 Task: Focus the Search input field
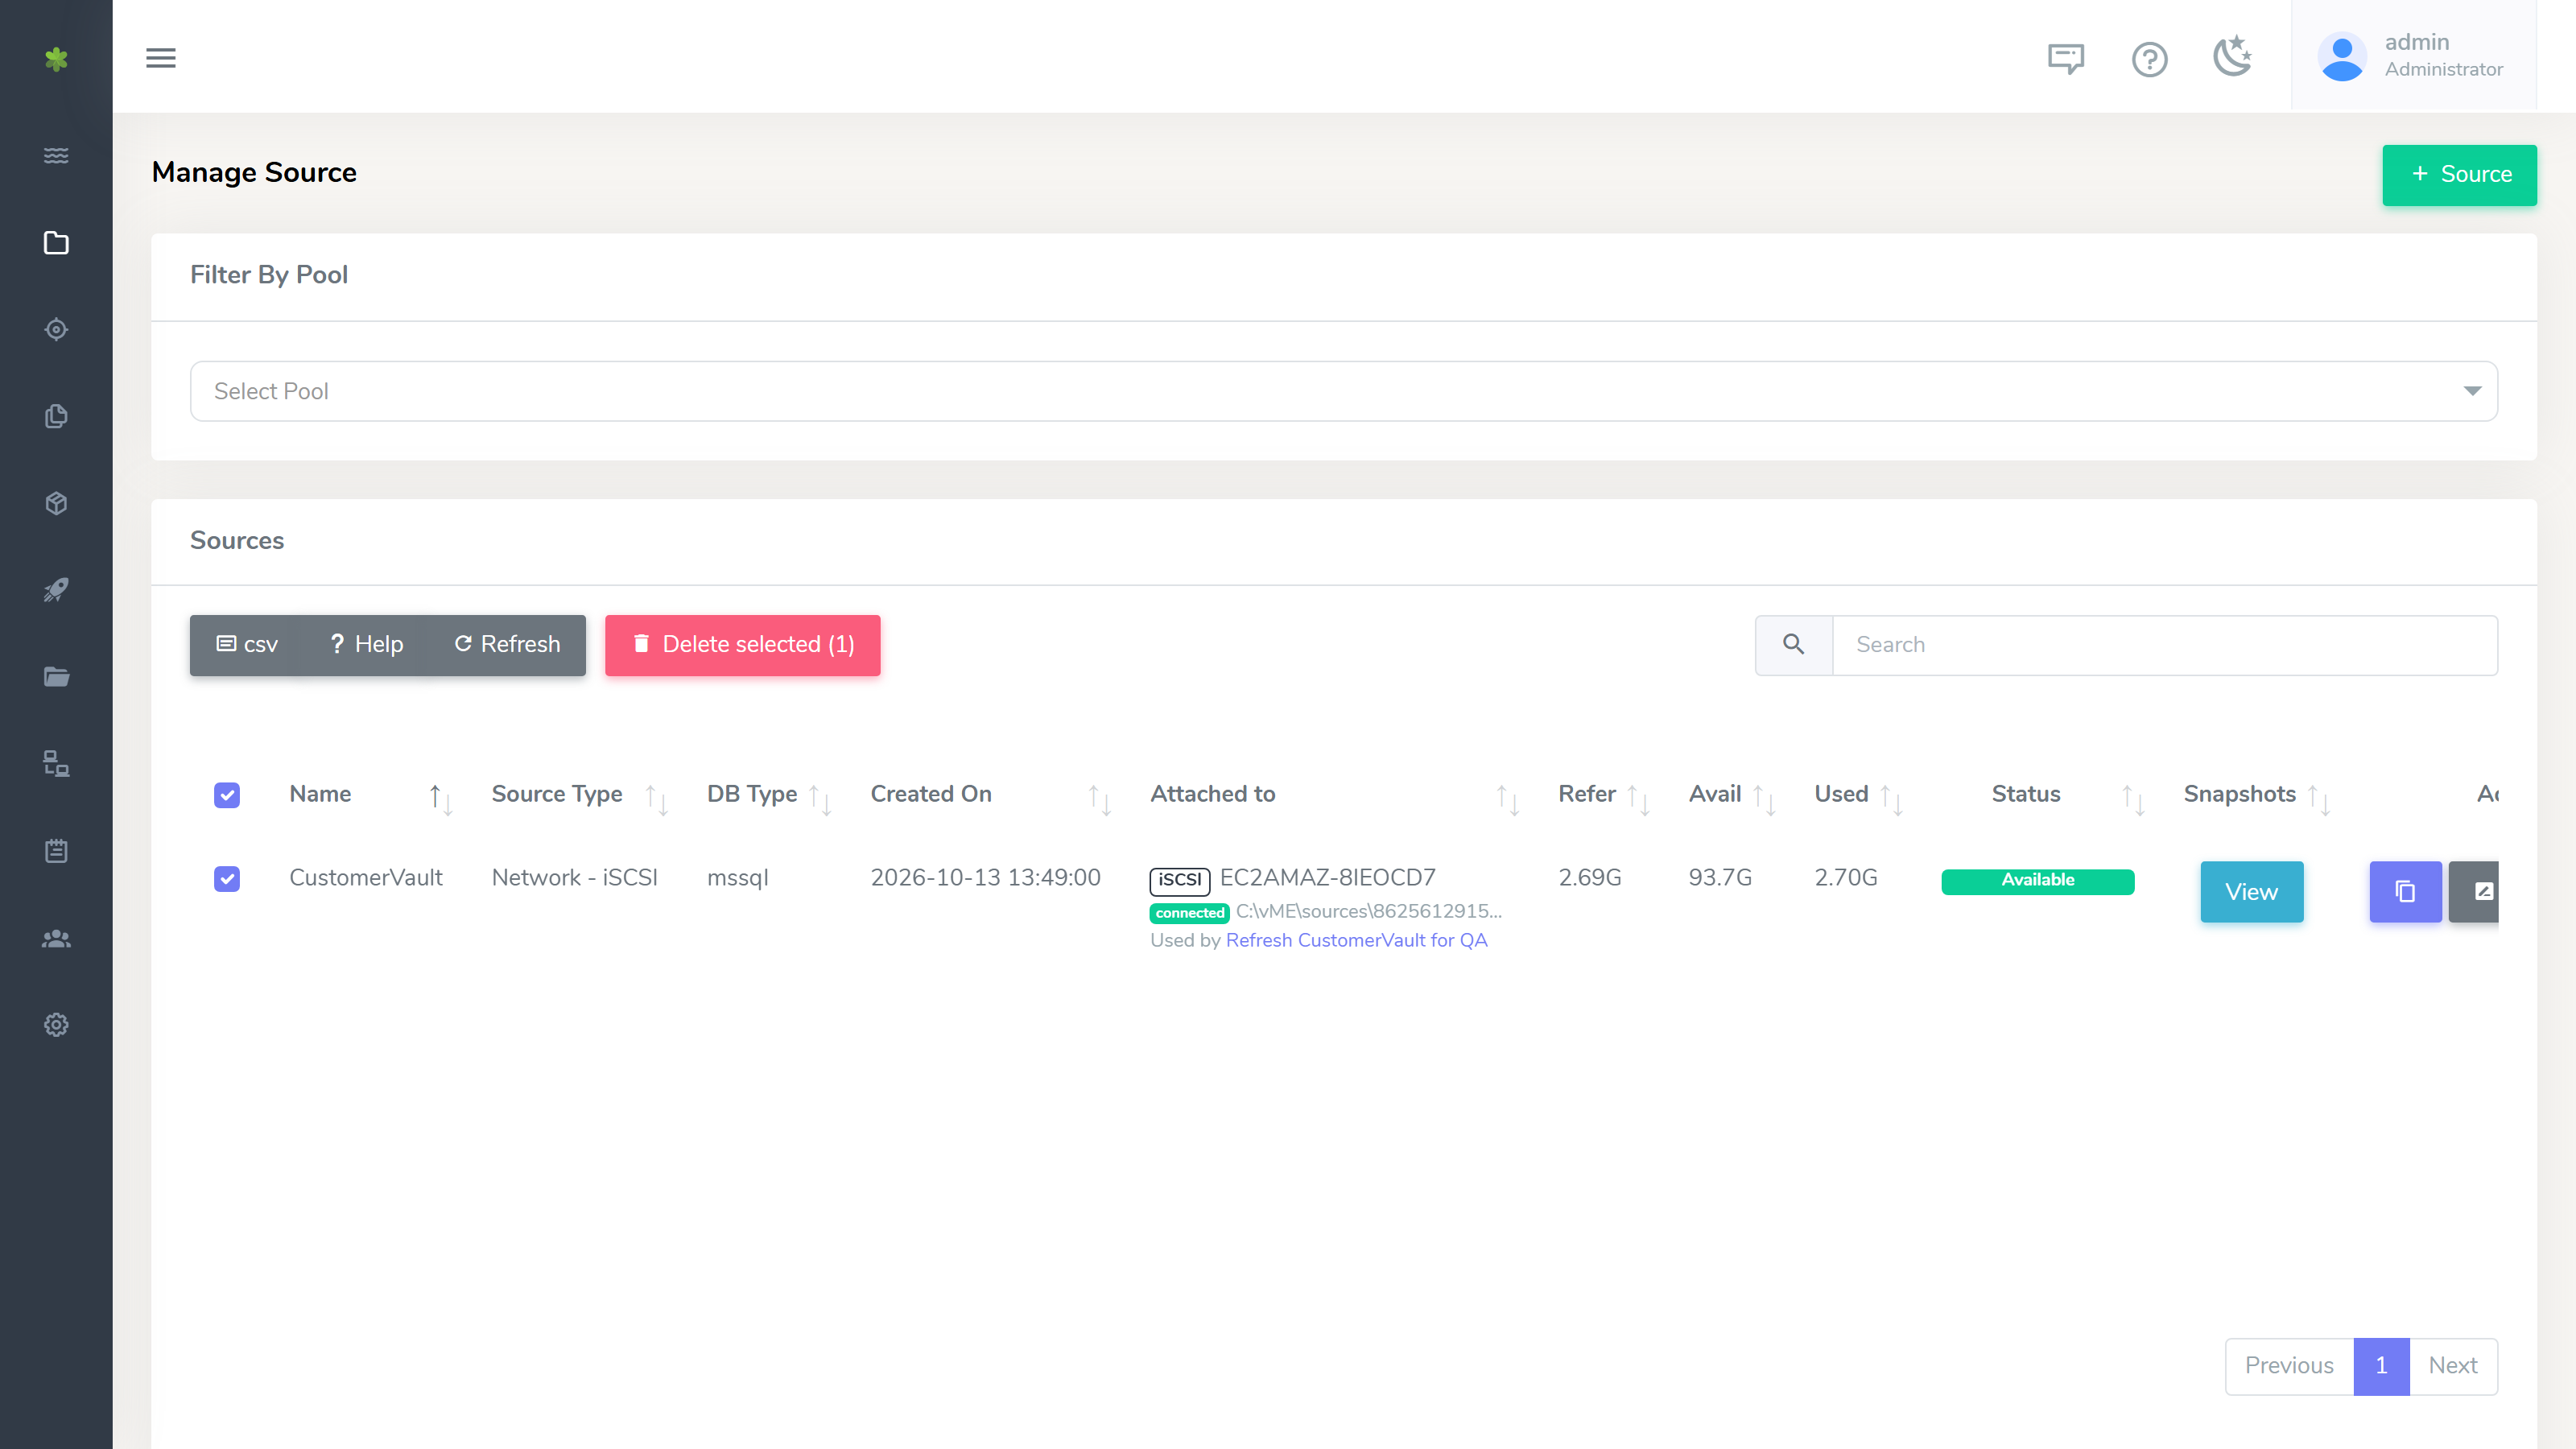pos(2165,645)
